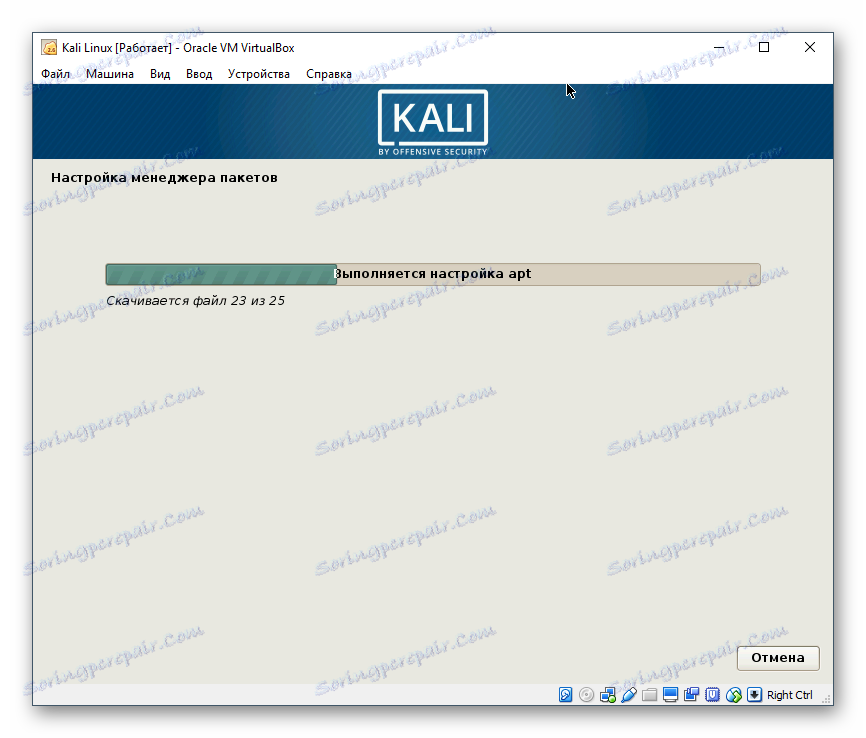This screenshot has height=738, width=866.
Task: Open the Справка menu
Action: tap(329, 74)
